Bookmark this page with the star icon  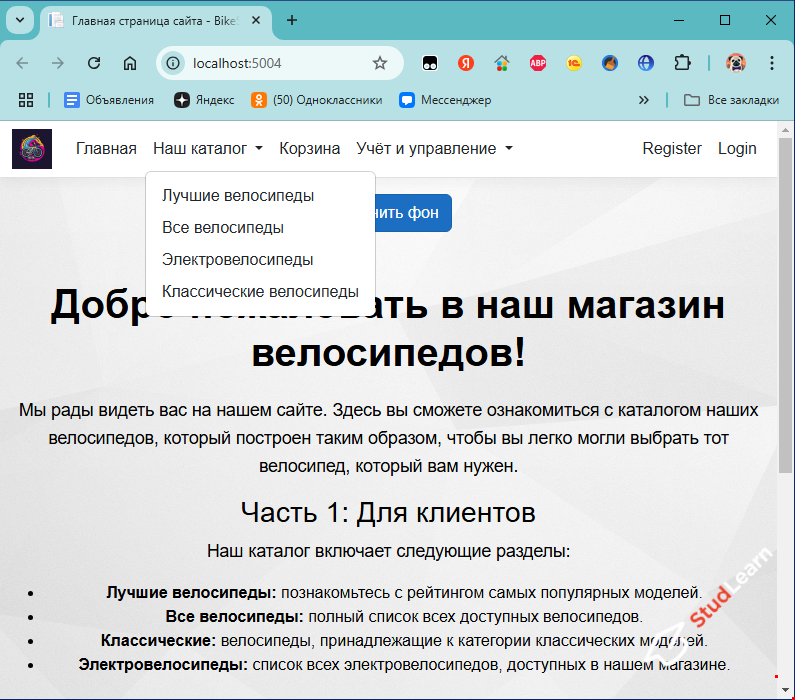(x=380, y=63)
